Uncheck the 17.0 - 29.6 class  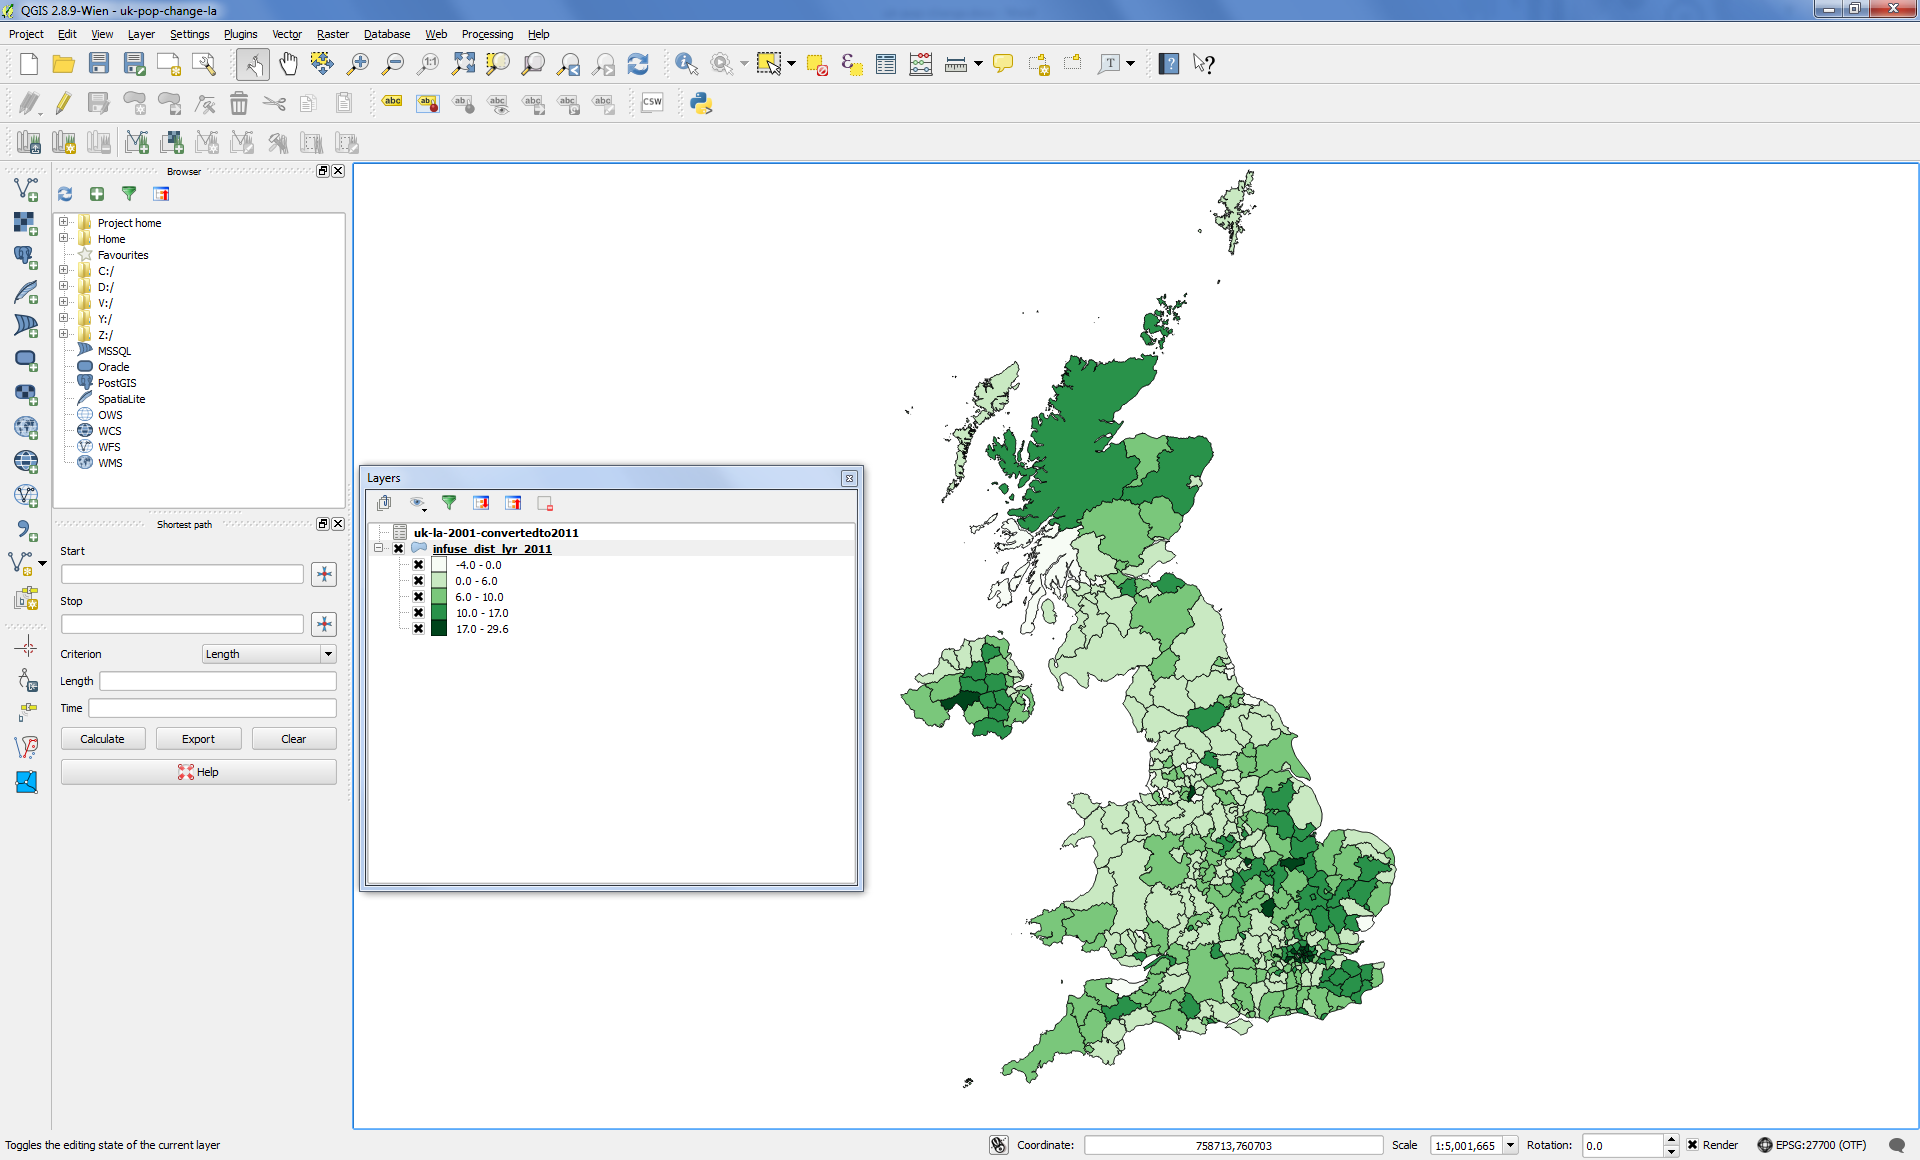tap(418, 628)
